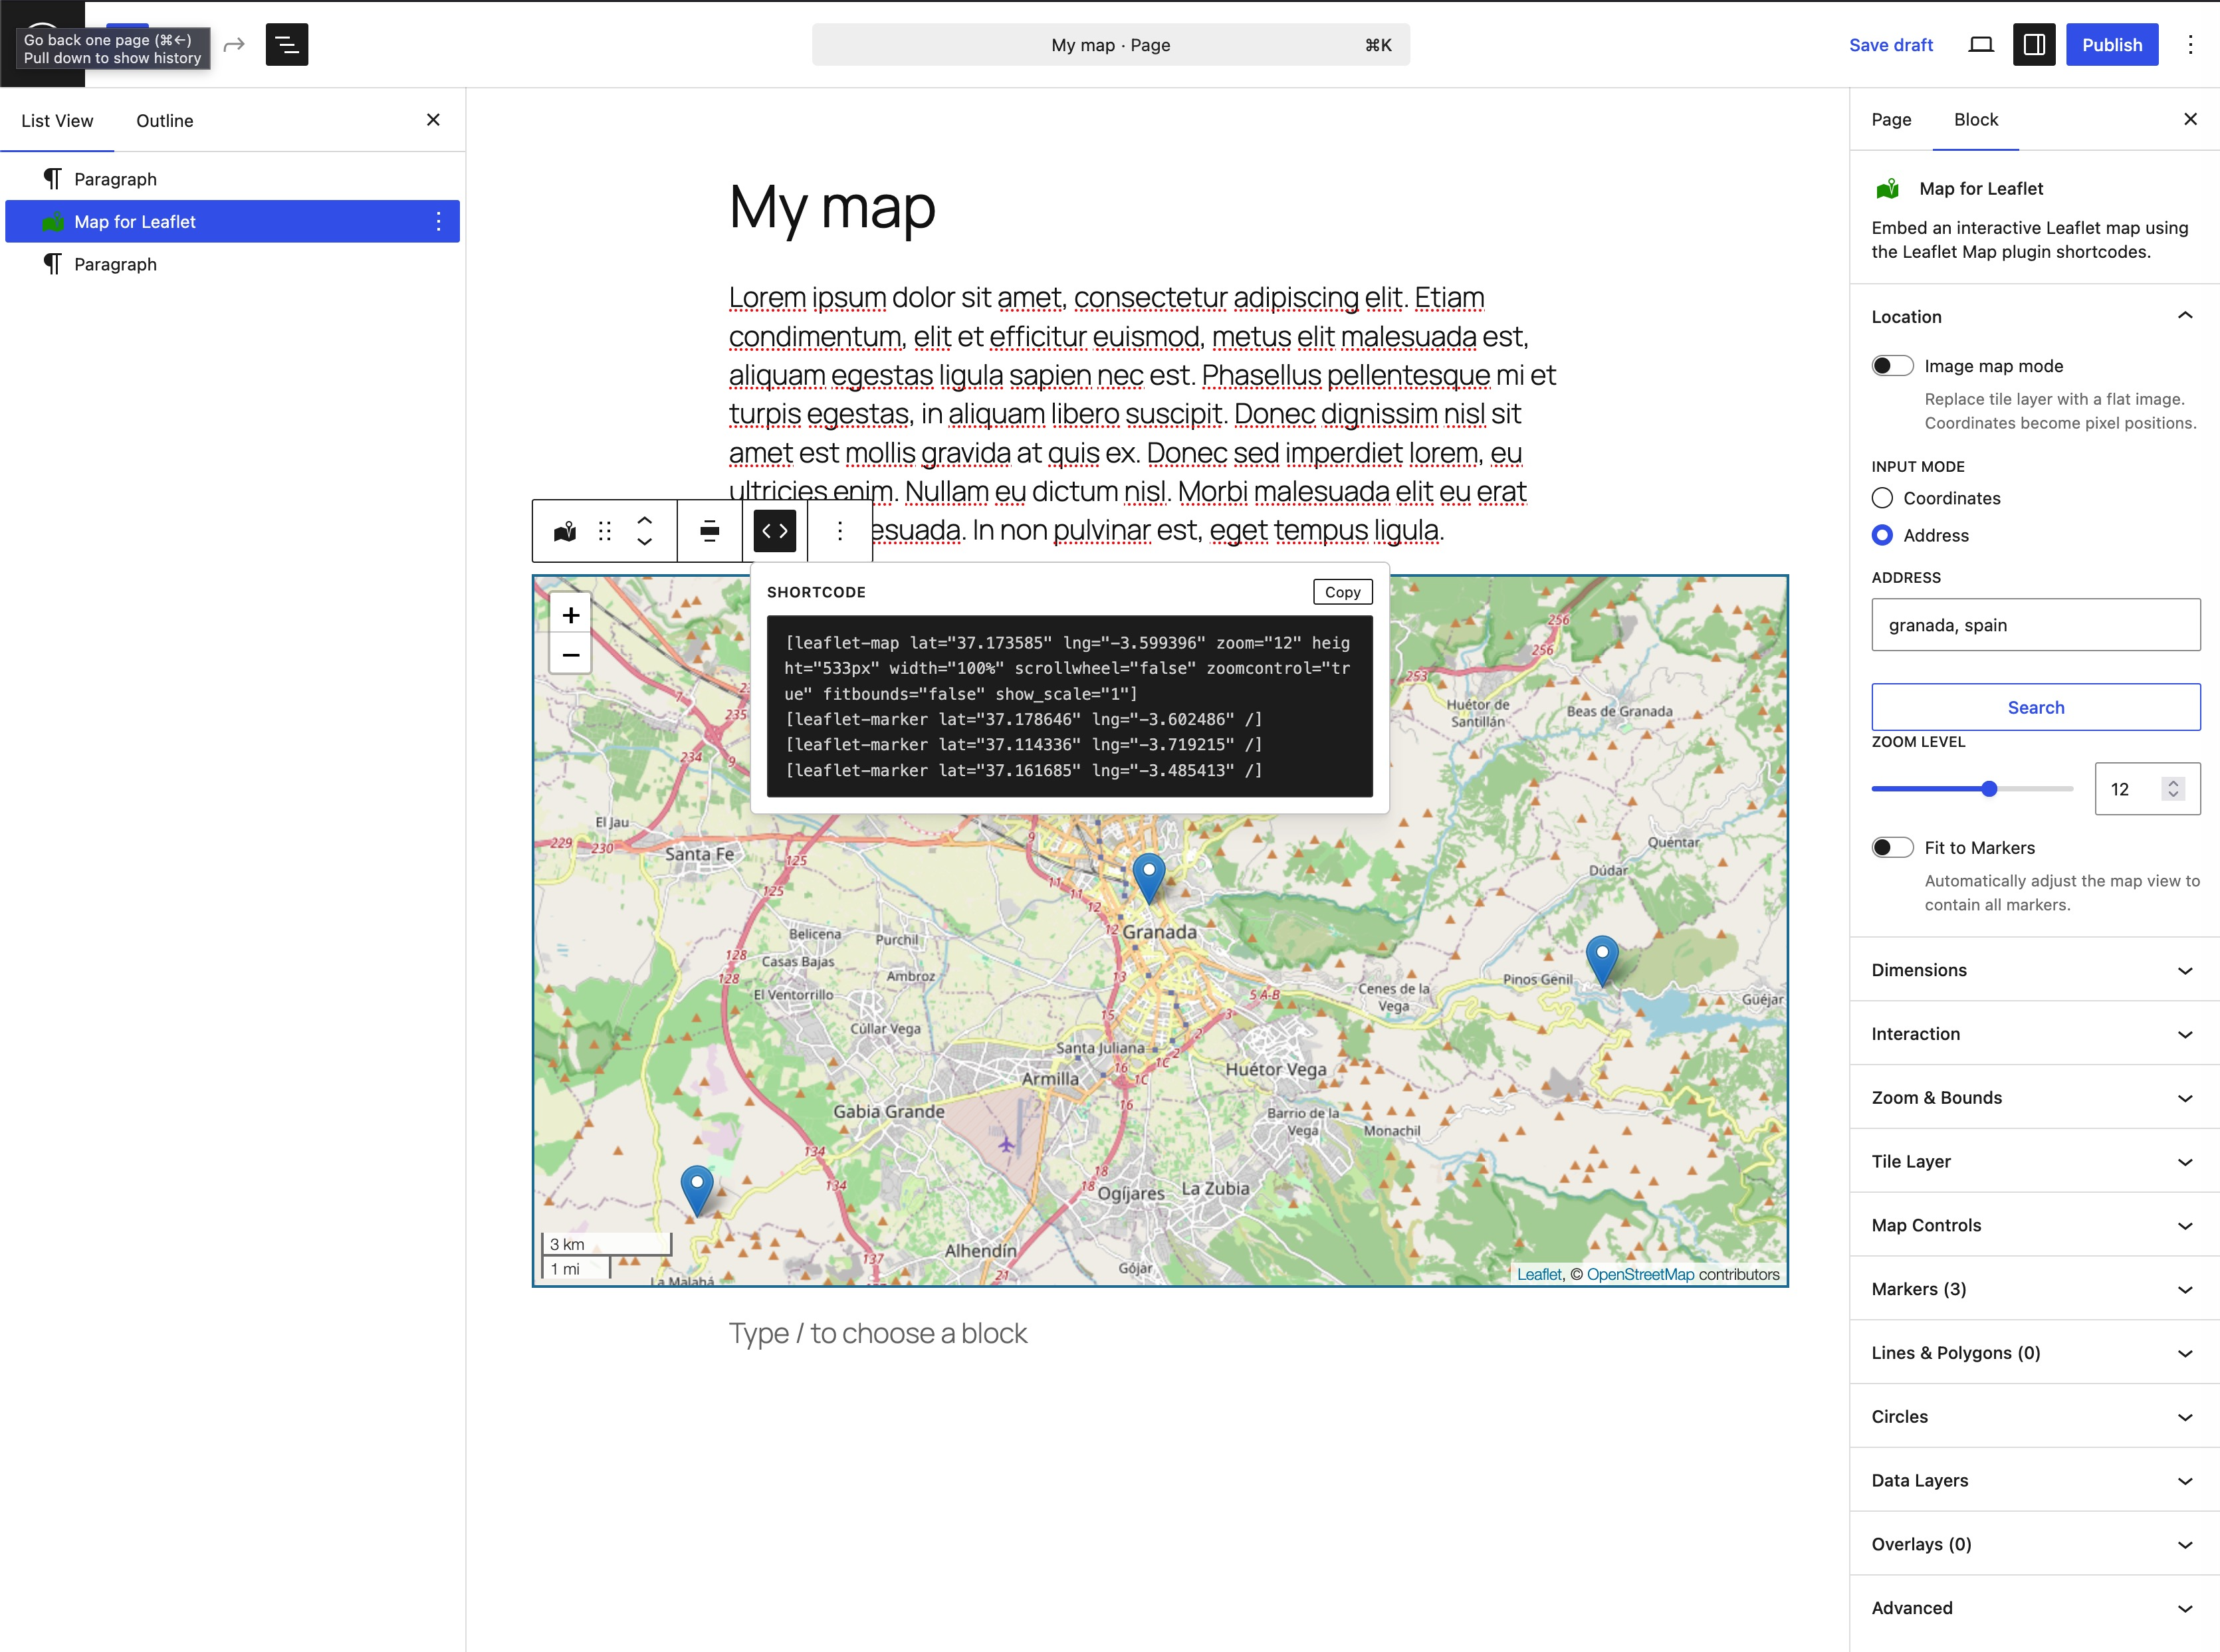The image size is (2220, 1652).
Task: Click the map marker near Pinos Genil
Action: coord(1602,960)
